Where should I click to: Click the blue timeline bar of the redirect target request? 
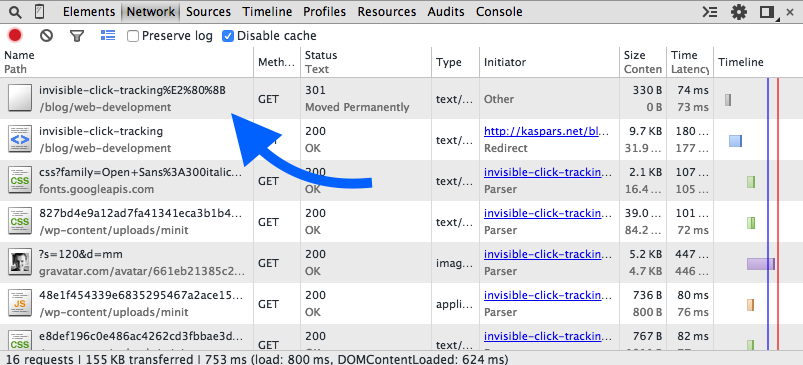coord(735,141)
